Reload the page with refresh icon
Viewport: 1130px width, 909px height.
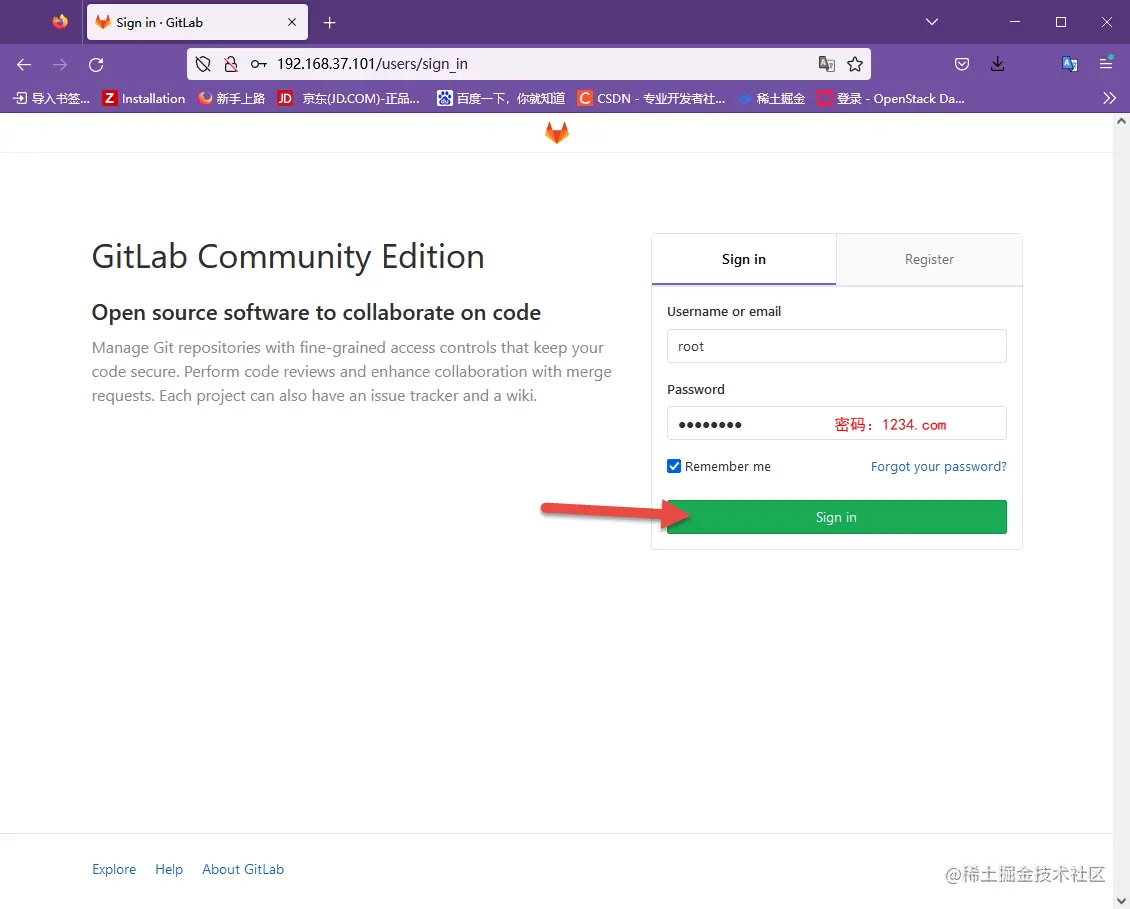96,65
